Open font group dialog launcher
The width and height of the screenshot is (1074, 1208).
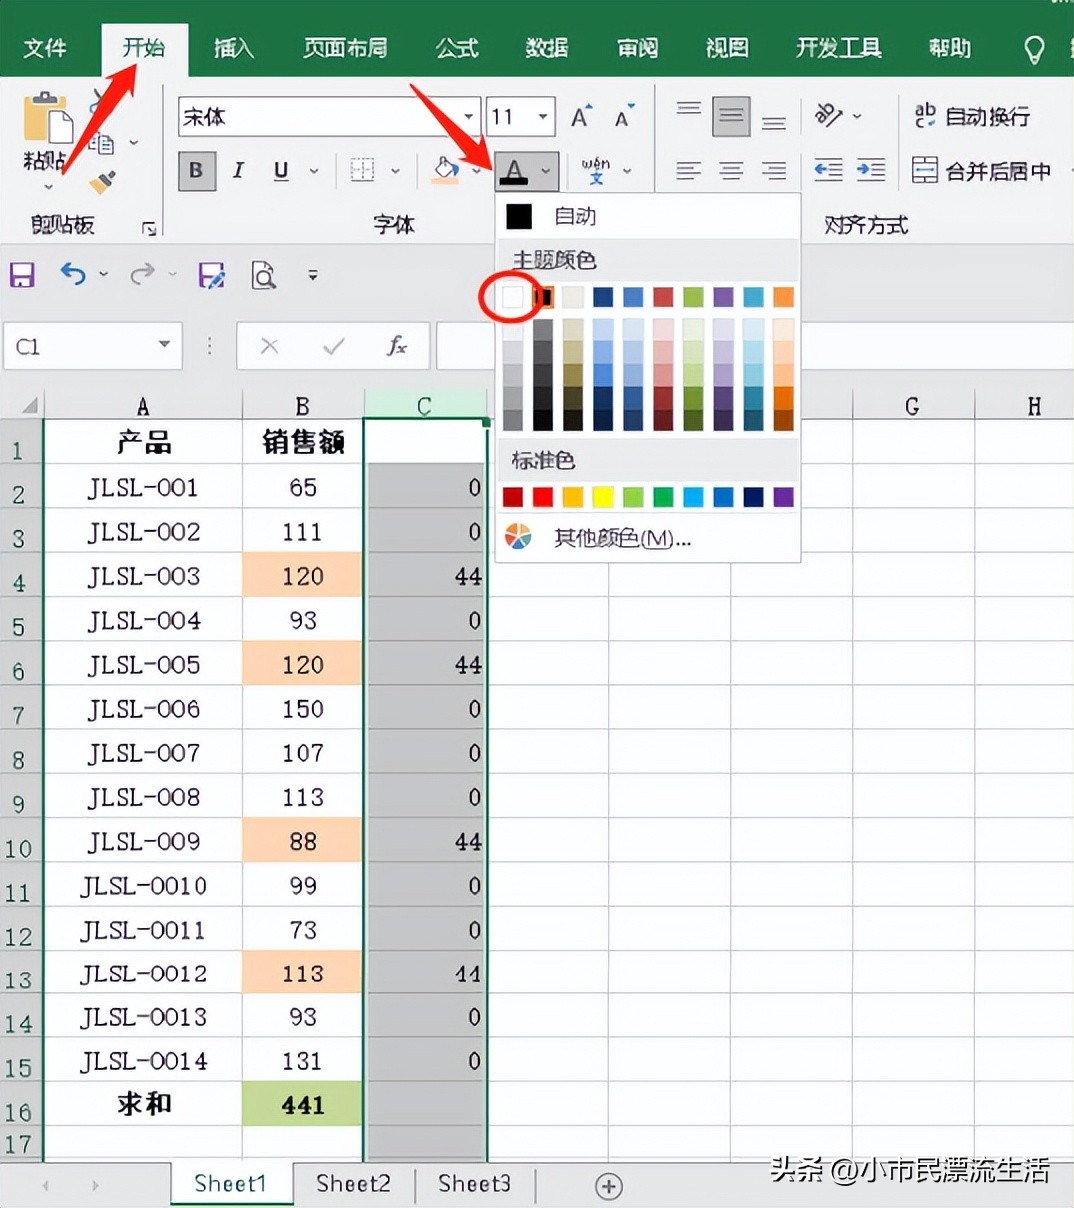(x=149, y=230)
